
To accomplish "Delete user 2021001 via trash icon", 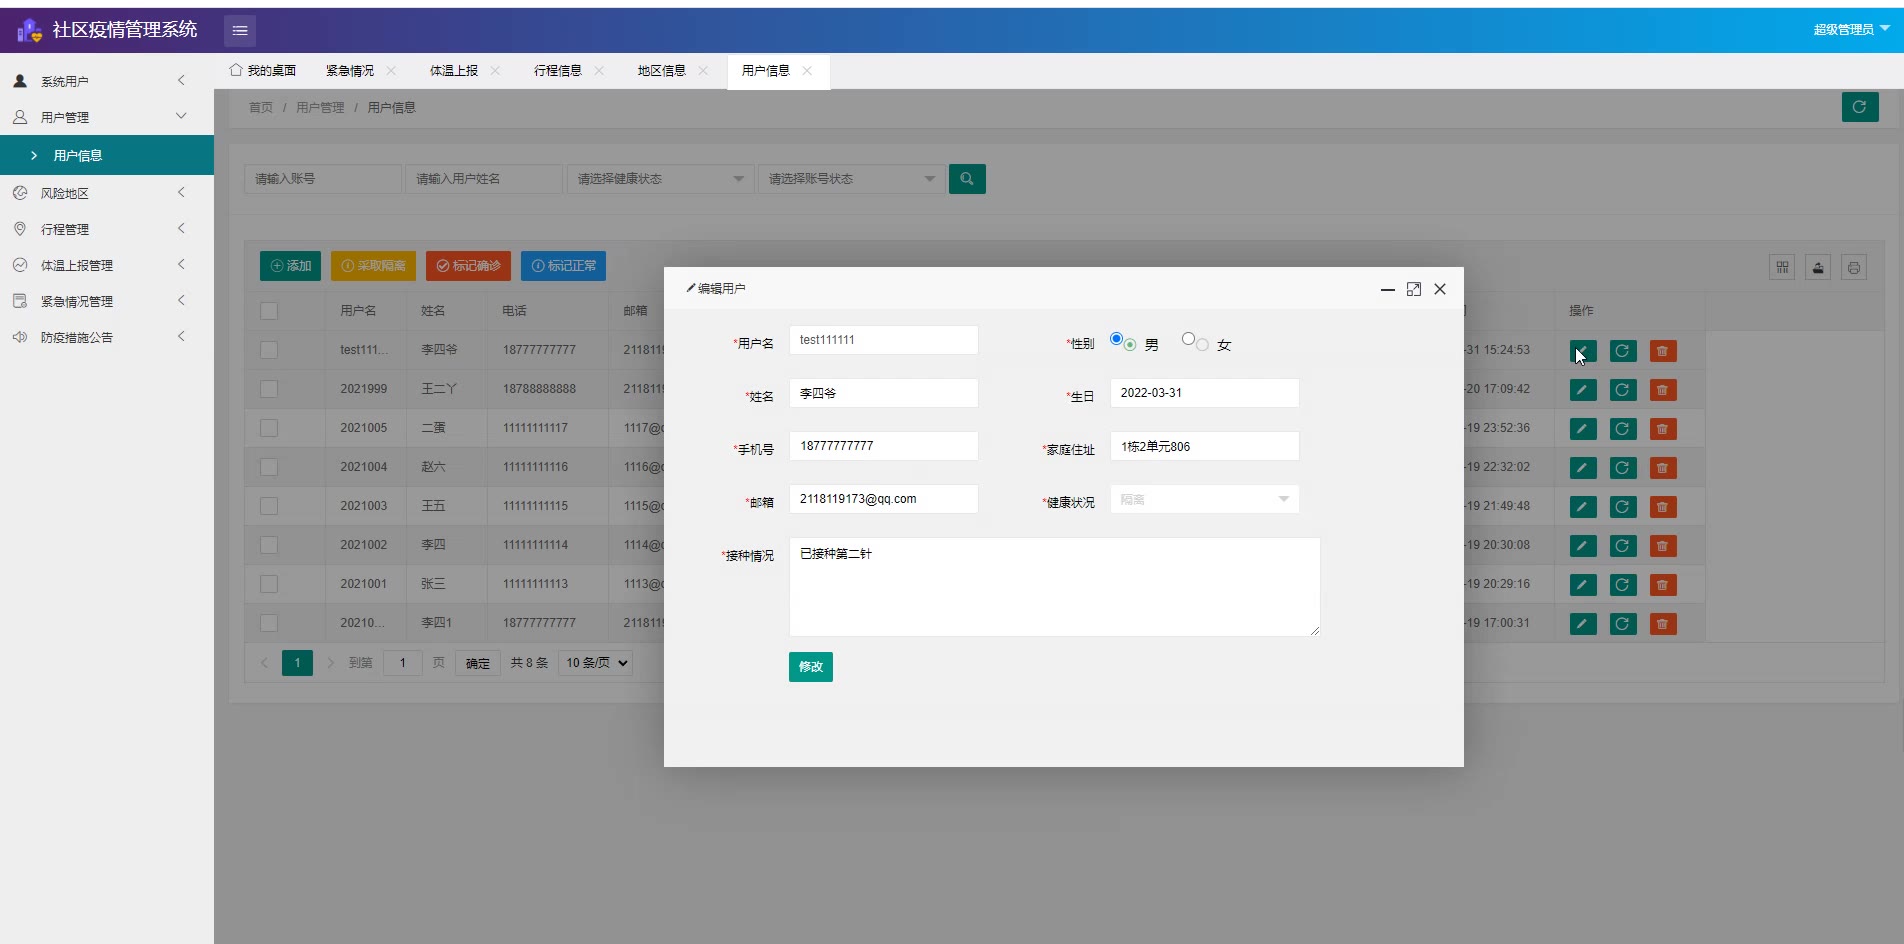I will (1663, 585).
